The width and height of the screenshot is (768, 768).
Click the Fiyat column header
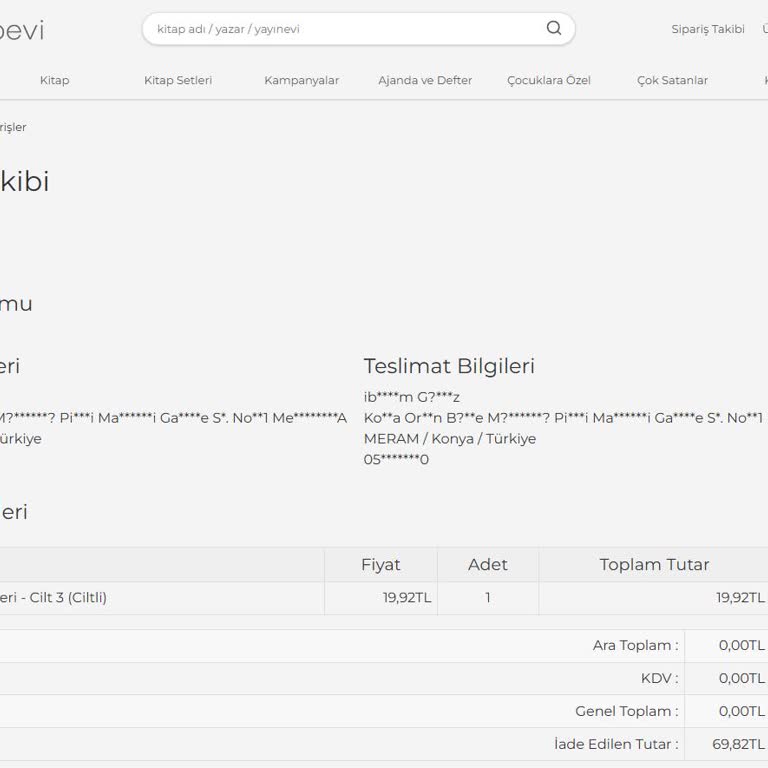380,564
